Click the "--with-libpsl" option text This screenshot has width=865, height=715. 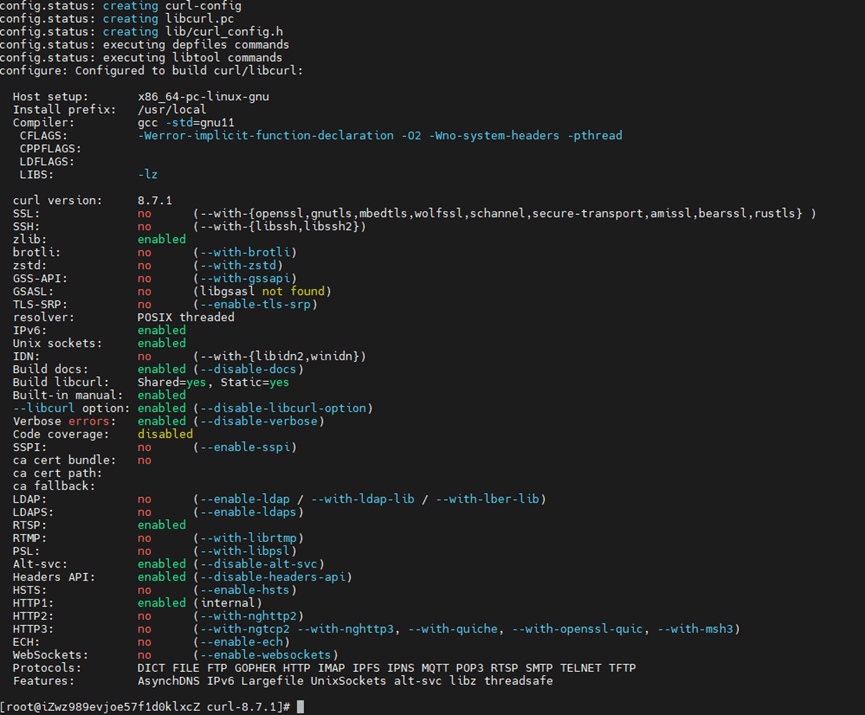(245, 551)
